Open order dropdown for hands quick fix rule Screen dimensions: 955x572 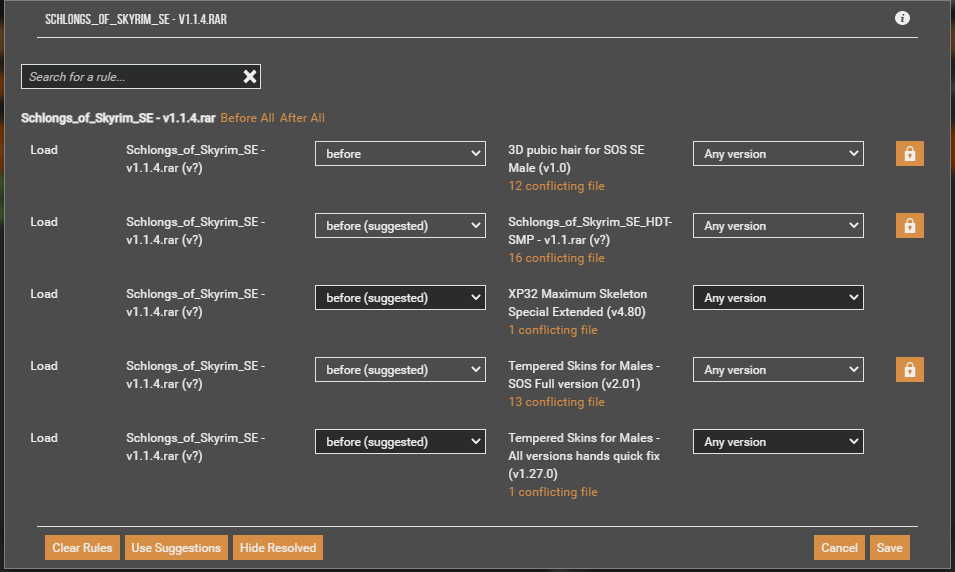(x=400, y=442)
